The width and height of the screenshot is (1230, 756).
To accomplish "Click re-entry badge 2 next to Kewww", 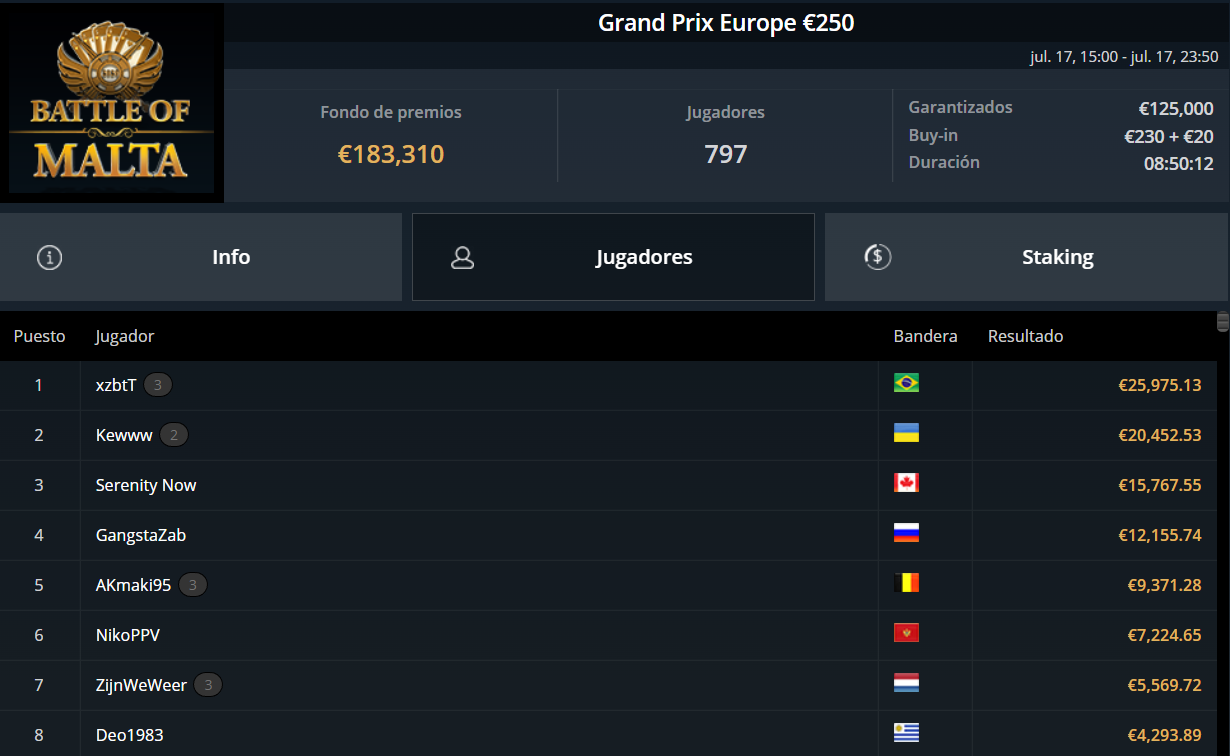I will click(174, 435).
